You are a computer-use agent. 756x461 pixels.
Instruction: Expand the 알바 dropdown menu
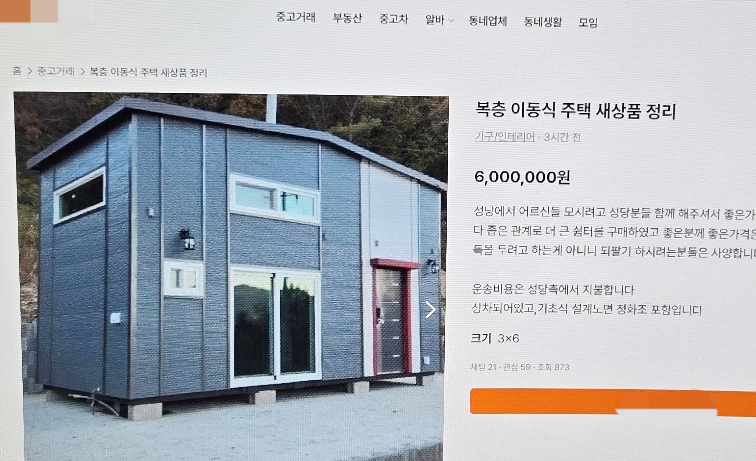tap(439, 20)
